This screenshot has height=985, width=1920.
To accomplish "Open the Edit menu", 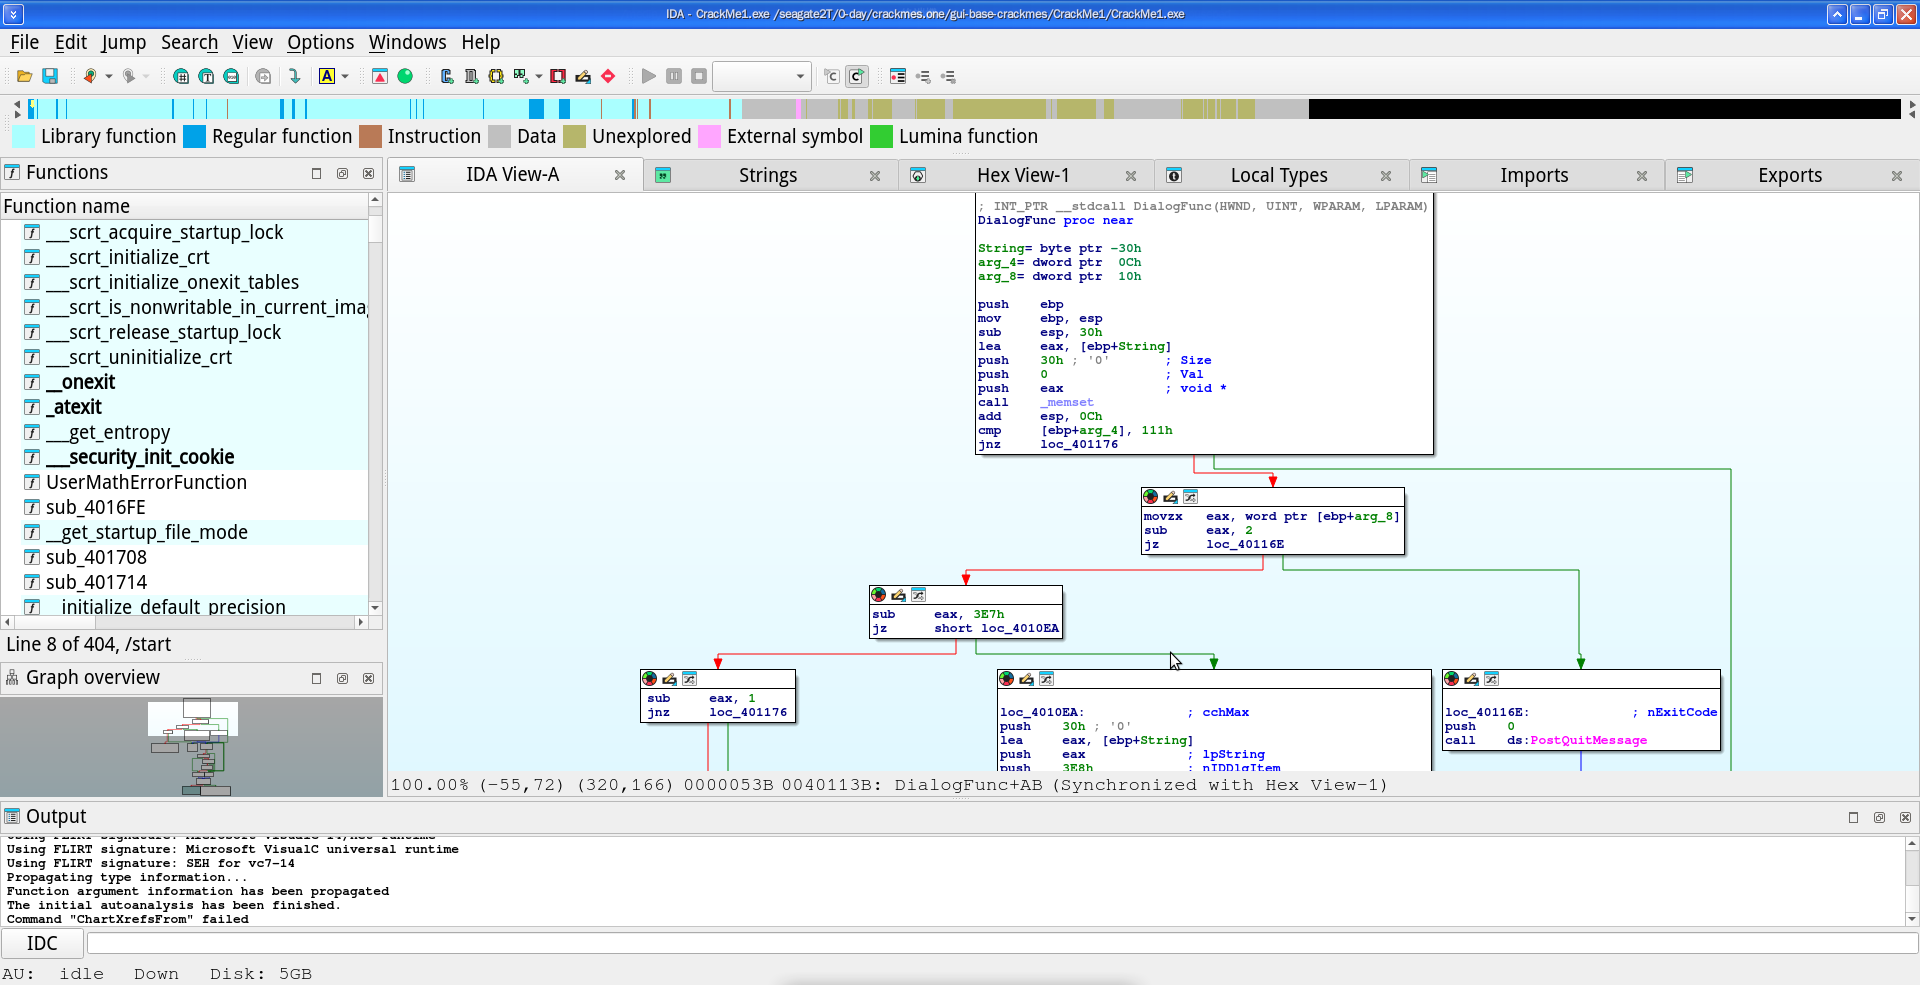I will pyautogui.click(x=70, y=42).
